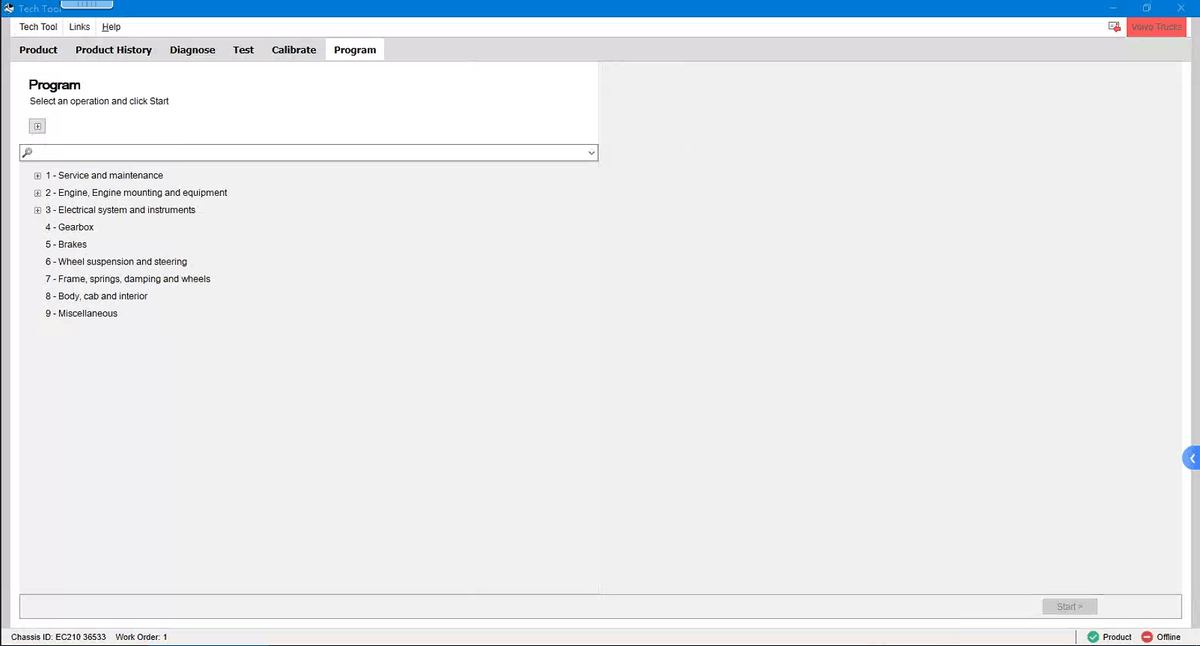Expand 1 - Service and maintenance
This screenshot has height=646, width=1200.
37,176
